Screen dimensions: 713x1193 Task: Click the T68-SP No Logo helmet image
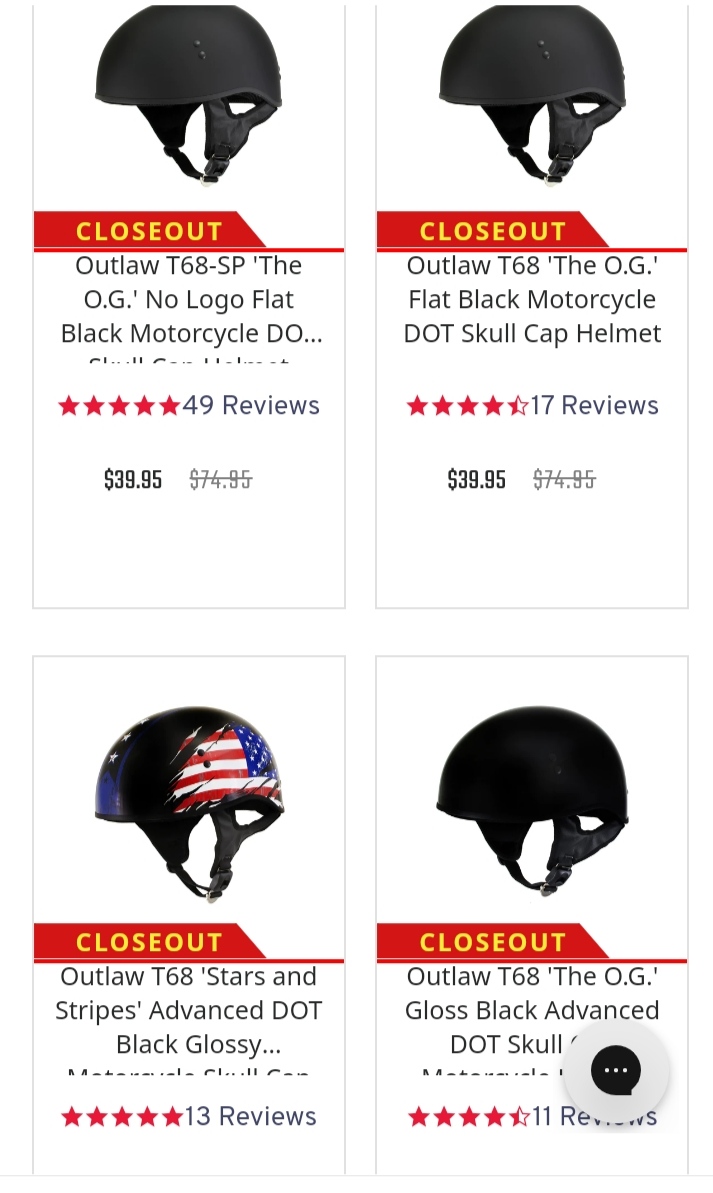[x=188, y=95]
